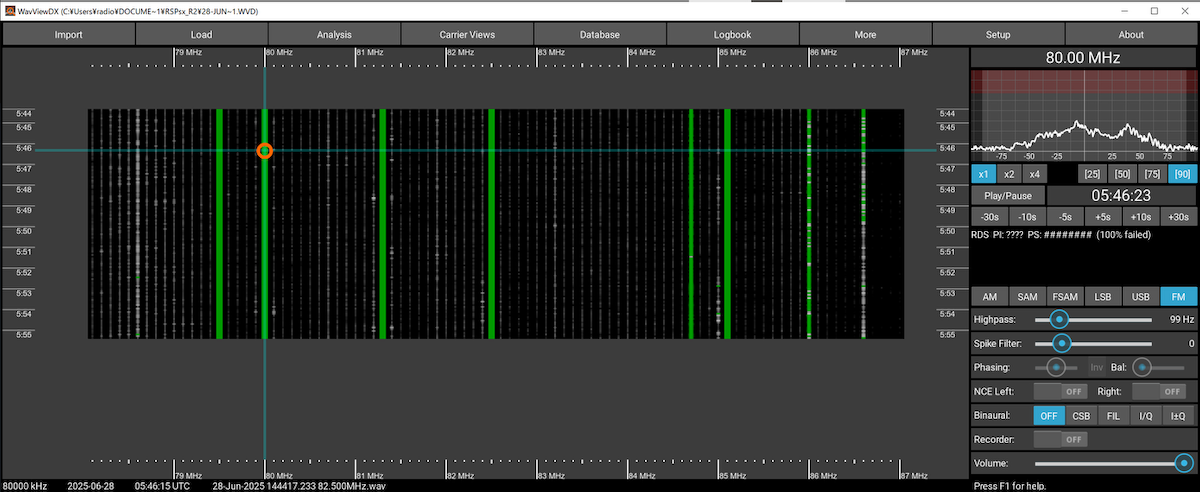
Task: Click the spectrum display under 80.00 MHz
Action: tap(1084, 112)
